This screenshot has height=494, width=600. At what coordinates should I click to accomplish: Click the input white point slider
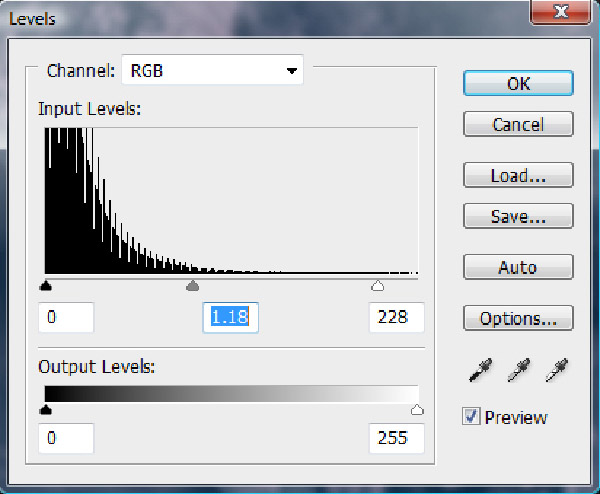tap(378, 285)
